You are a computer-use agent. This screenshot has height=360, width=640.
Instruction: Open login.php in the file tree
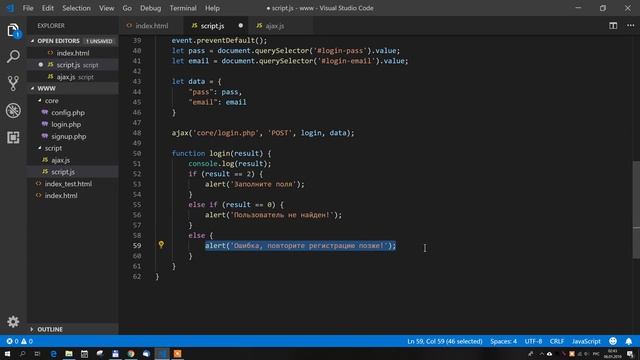pos(73,124)
